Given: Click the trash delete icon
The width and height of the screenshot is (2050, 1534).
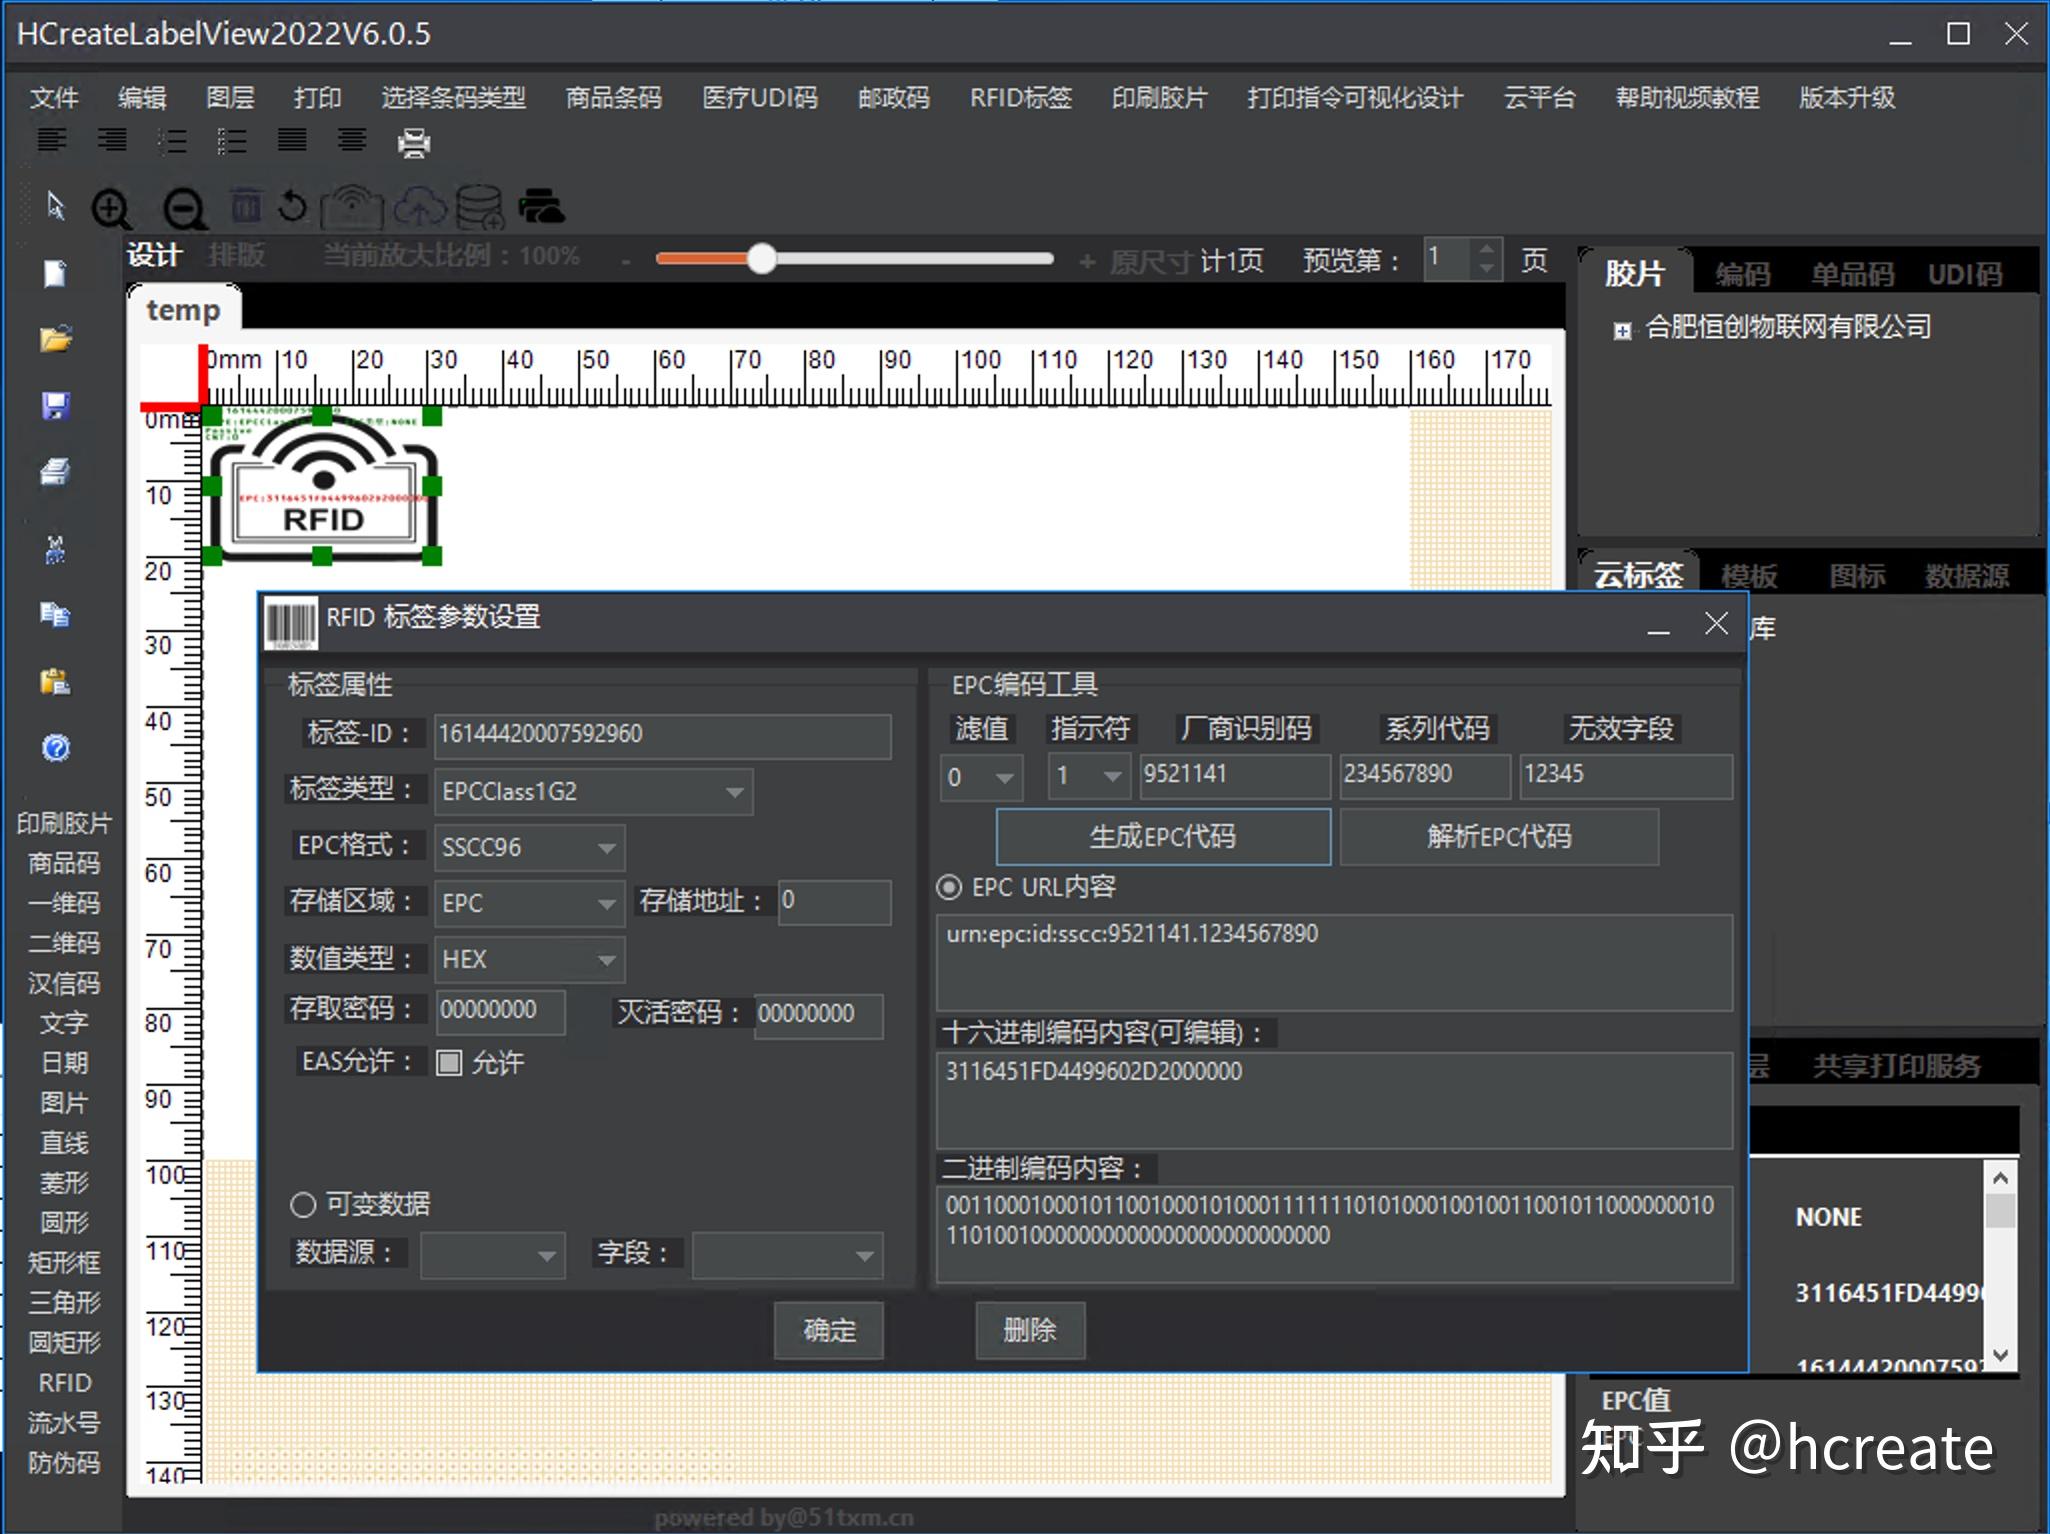Looking at the screenshot, I should point(245,206).
